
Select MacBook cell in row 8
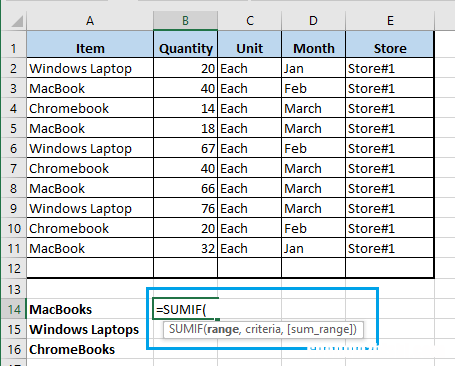click(90, 188)
